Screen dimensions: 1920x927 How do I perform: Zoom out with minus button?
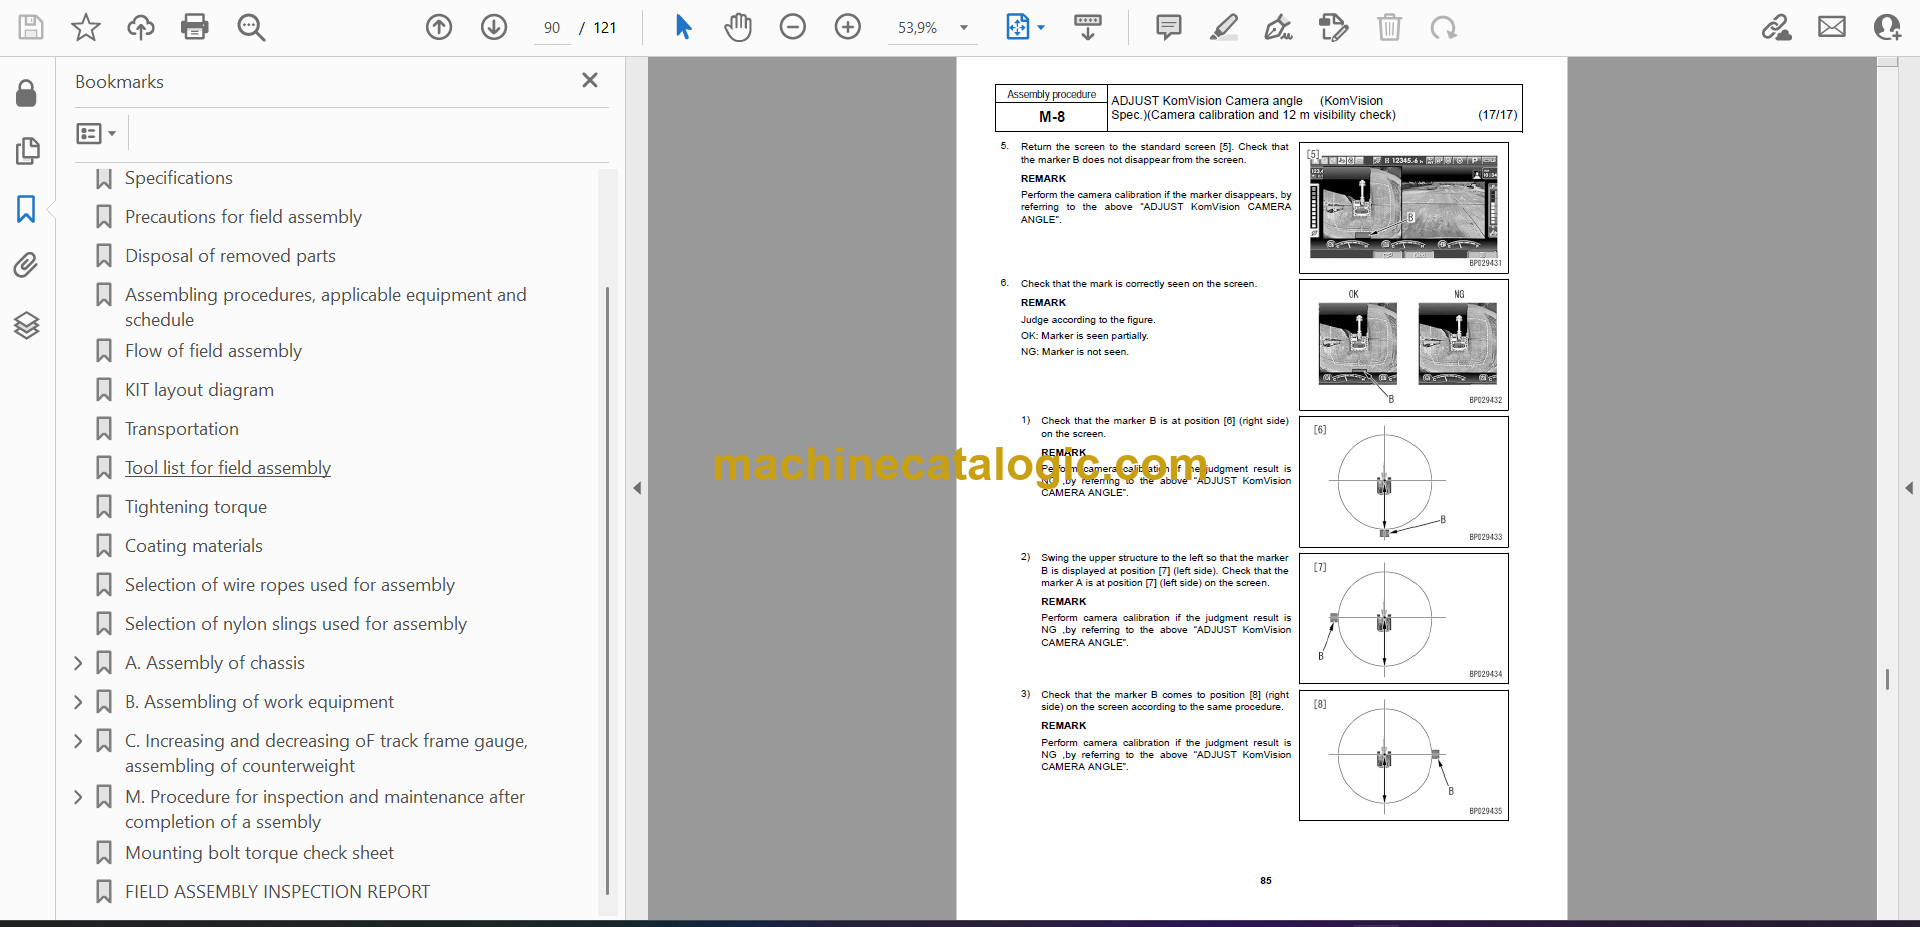click(x=793, y=27)
